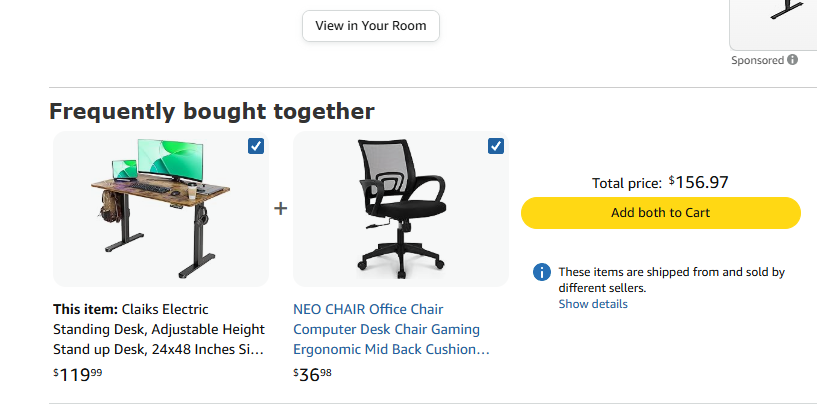Click the $36.98 chair price

[312, 374]
